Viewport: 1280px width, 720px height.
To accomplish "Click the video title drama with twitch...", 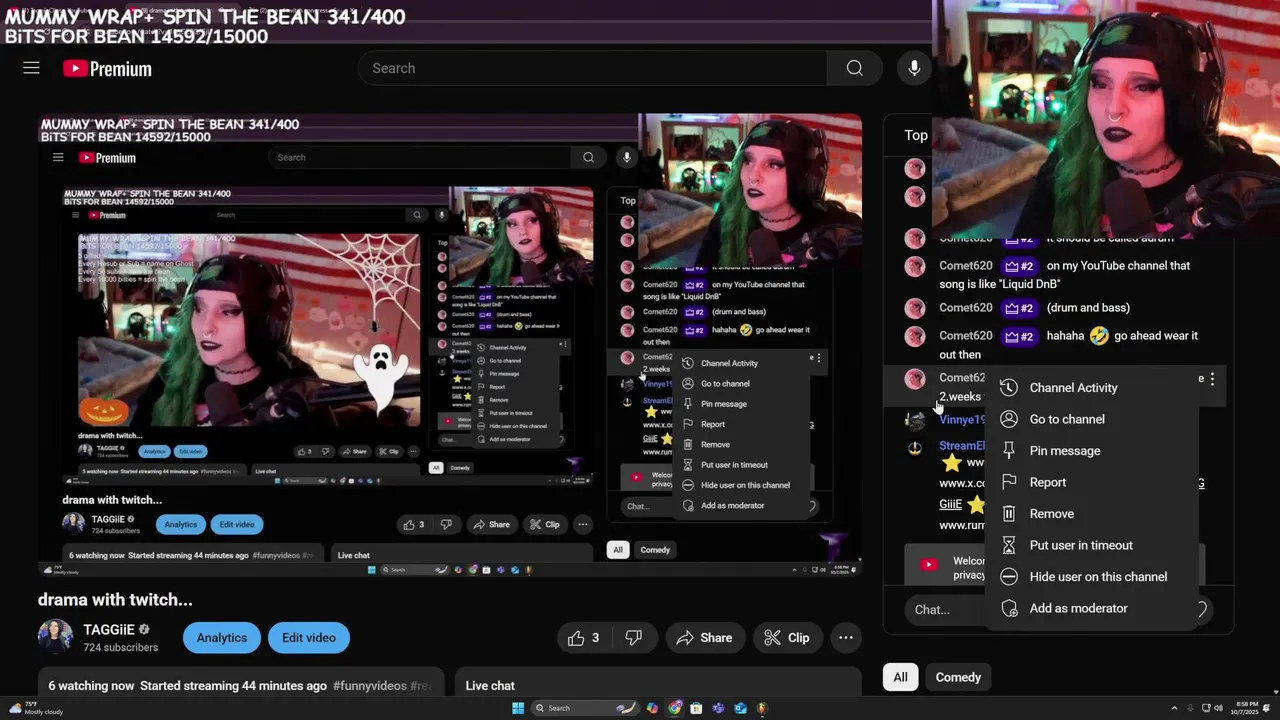I will pyautogui.click(x=115, y=600).
